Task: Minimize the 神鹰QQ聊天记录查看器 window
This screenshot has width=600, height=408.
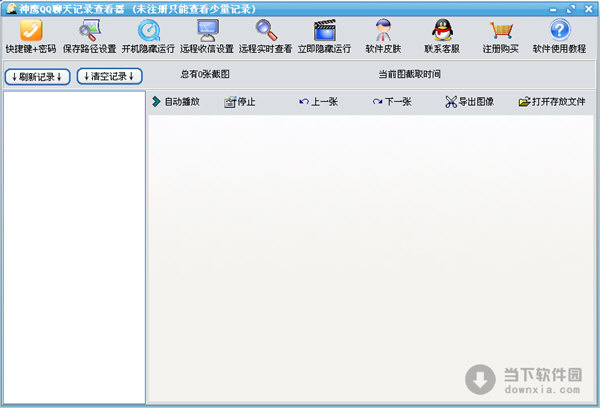Action: click(553, 9)
